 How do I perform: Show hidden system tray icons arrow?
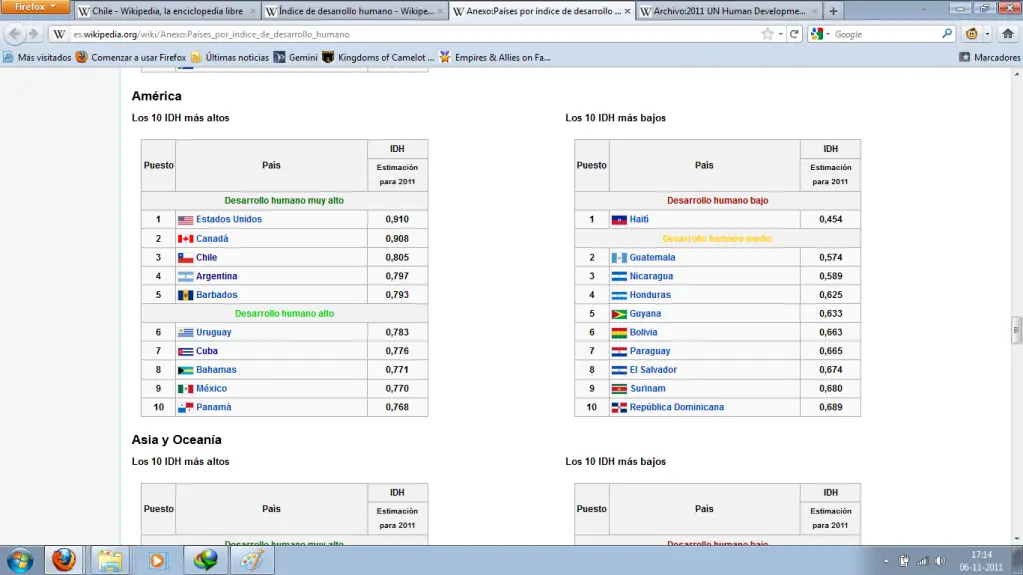886,561
